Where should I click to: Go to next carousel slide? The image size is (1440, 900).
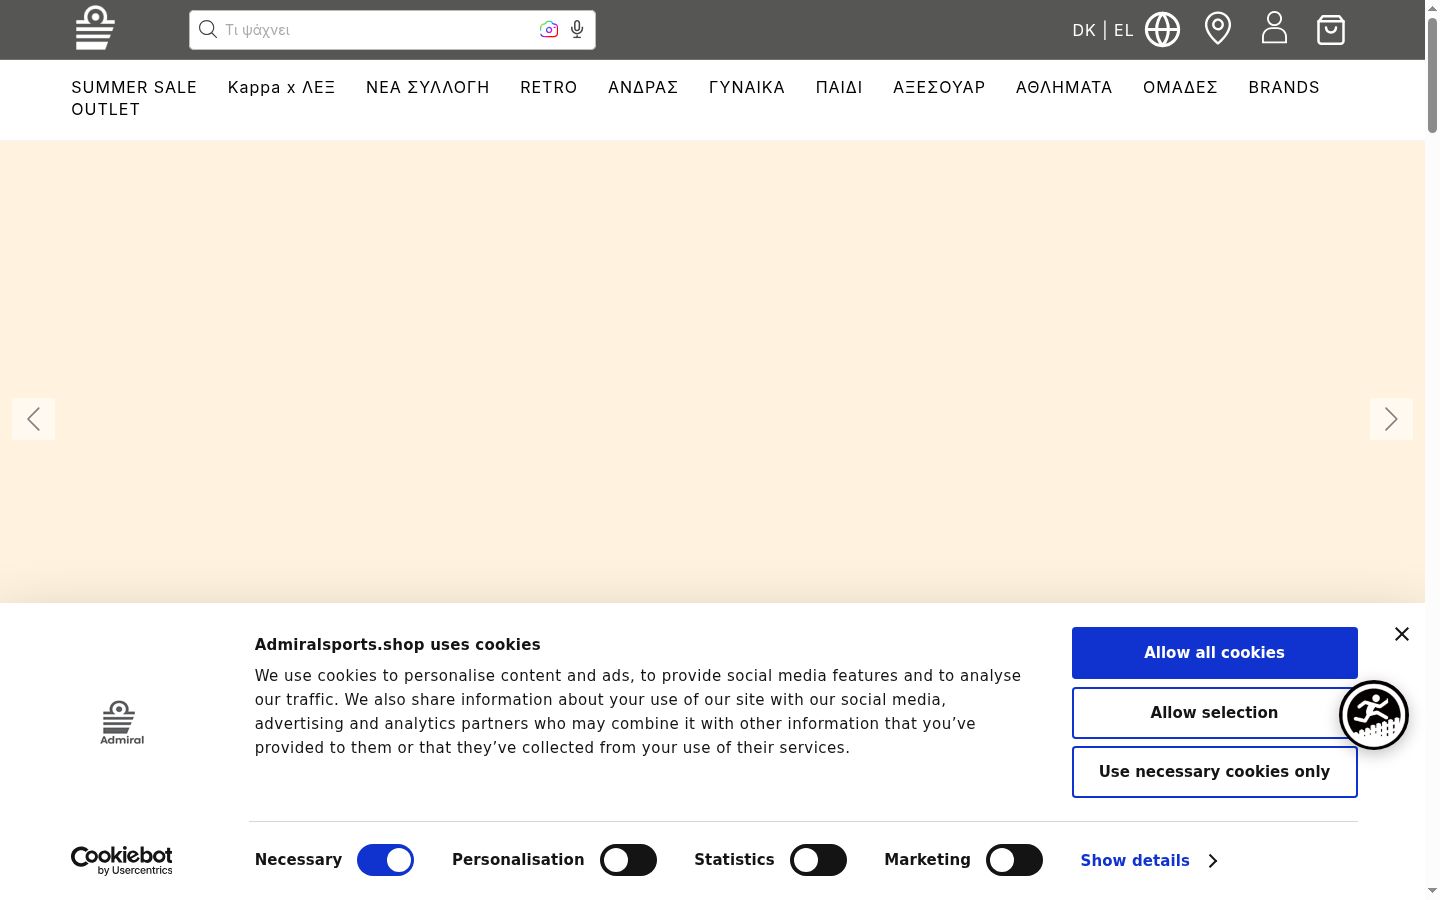1391,419
